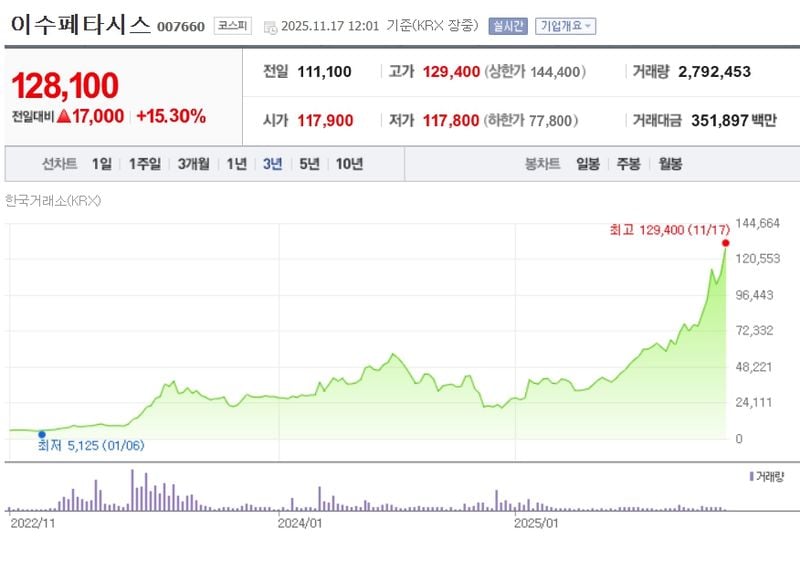
Task: Open the 10년 line chart
Action: (349, 164)
